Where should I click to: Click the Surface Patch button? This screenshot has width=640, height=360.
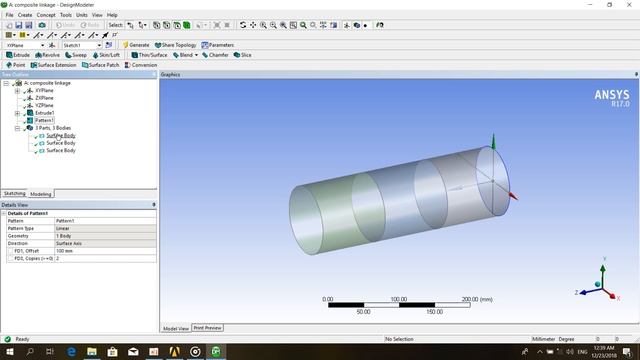(100, 65)
